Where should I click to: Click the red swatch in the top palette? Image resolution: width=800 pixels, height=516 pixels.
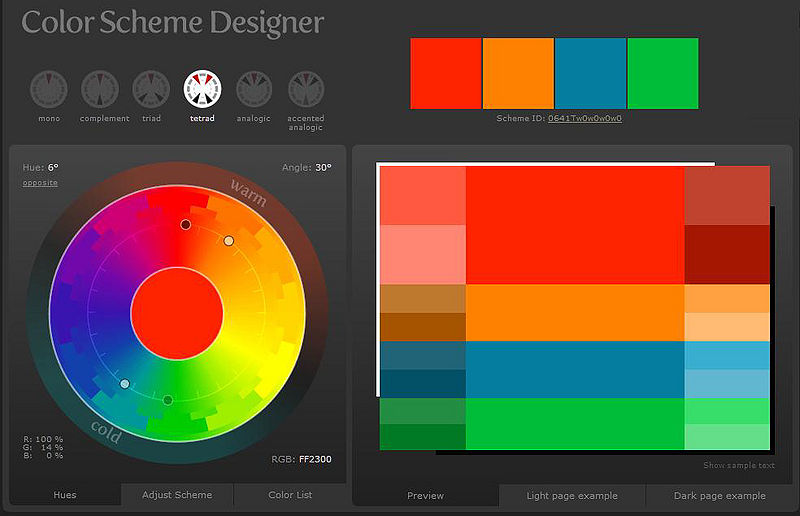pos(446,73)
